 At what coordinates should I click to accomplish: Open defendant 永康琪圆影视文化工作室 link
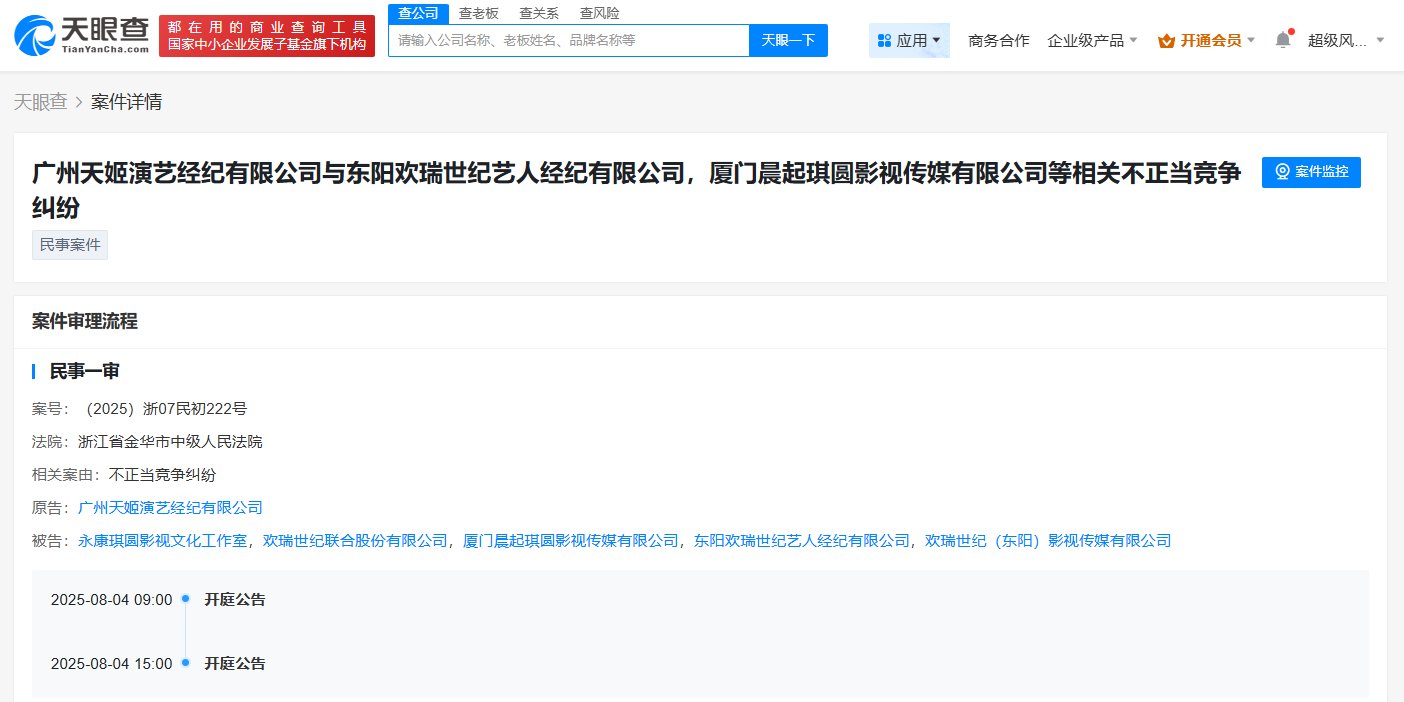tap(163, 541)
